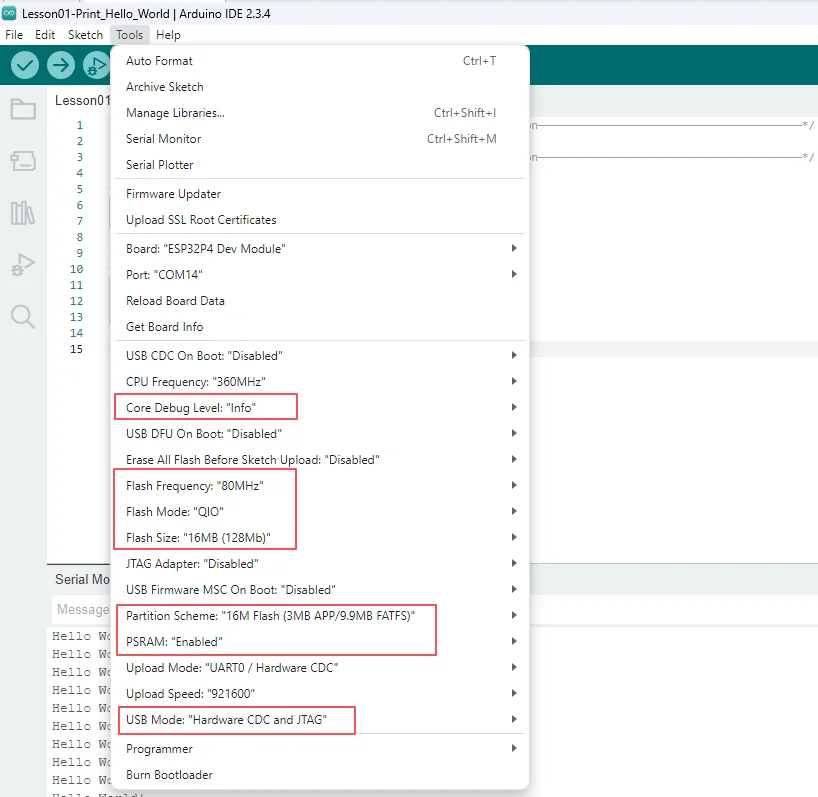This screenshot has width=818, height=797.
Task: Open the Sketch menu
Action: (x=85, y=35)
